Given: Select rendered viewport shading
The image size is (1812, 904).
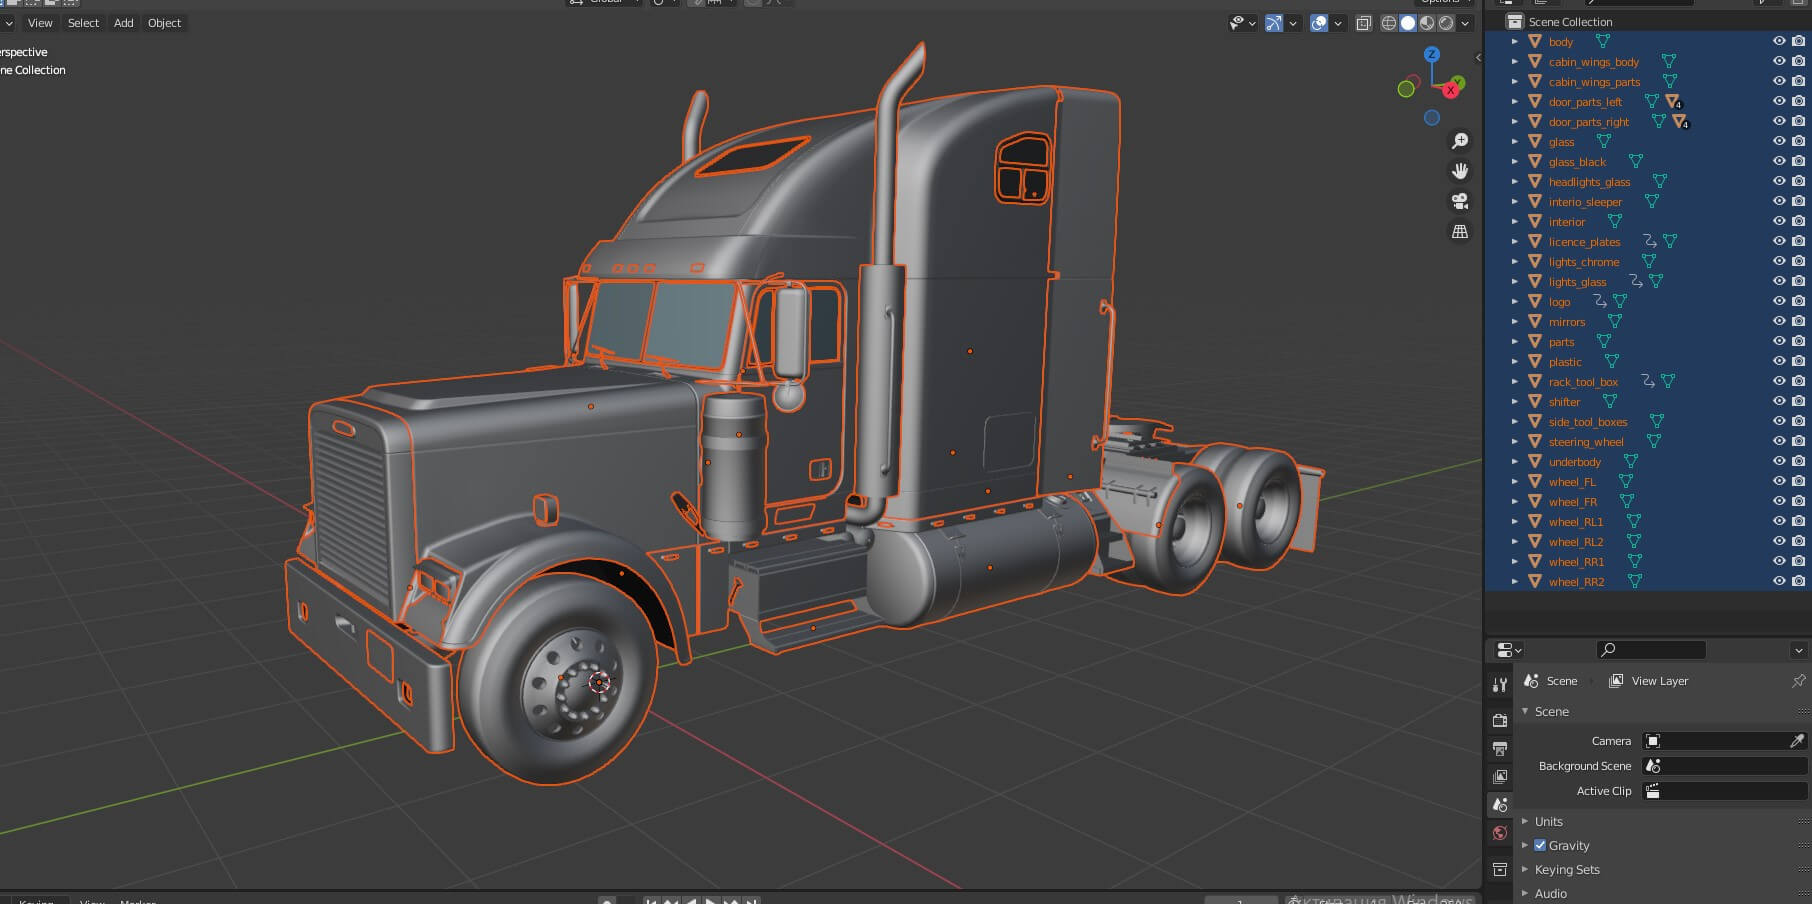Looking at the screenshot, I should [x=1446, y=23].
